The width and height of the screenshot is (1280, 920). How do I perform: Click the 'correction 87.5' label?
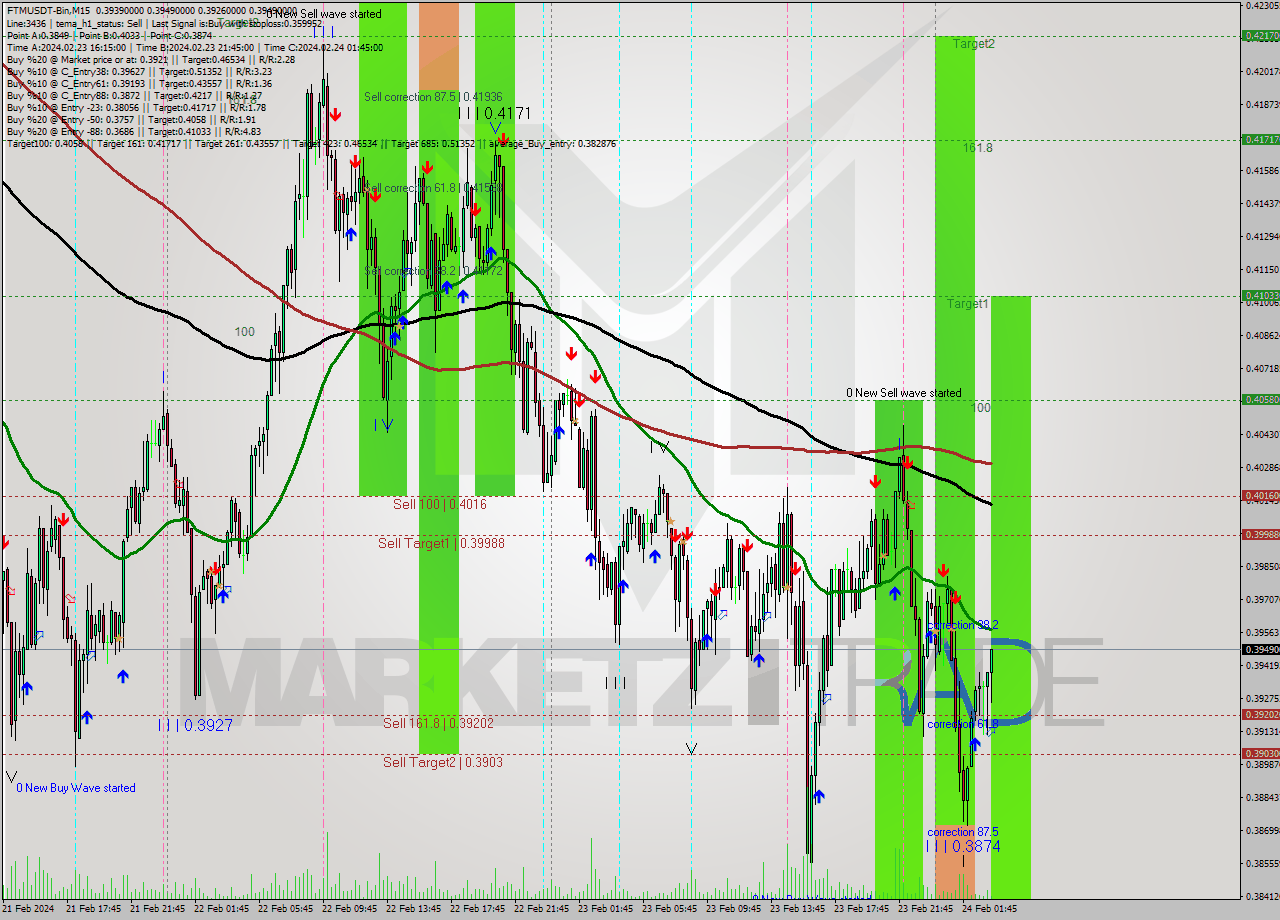[x=962, y=832]
